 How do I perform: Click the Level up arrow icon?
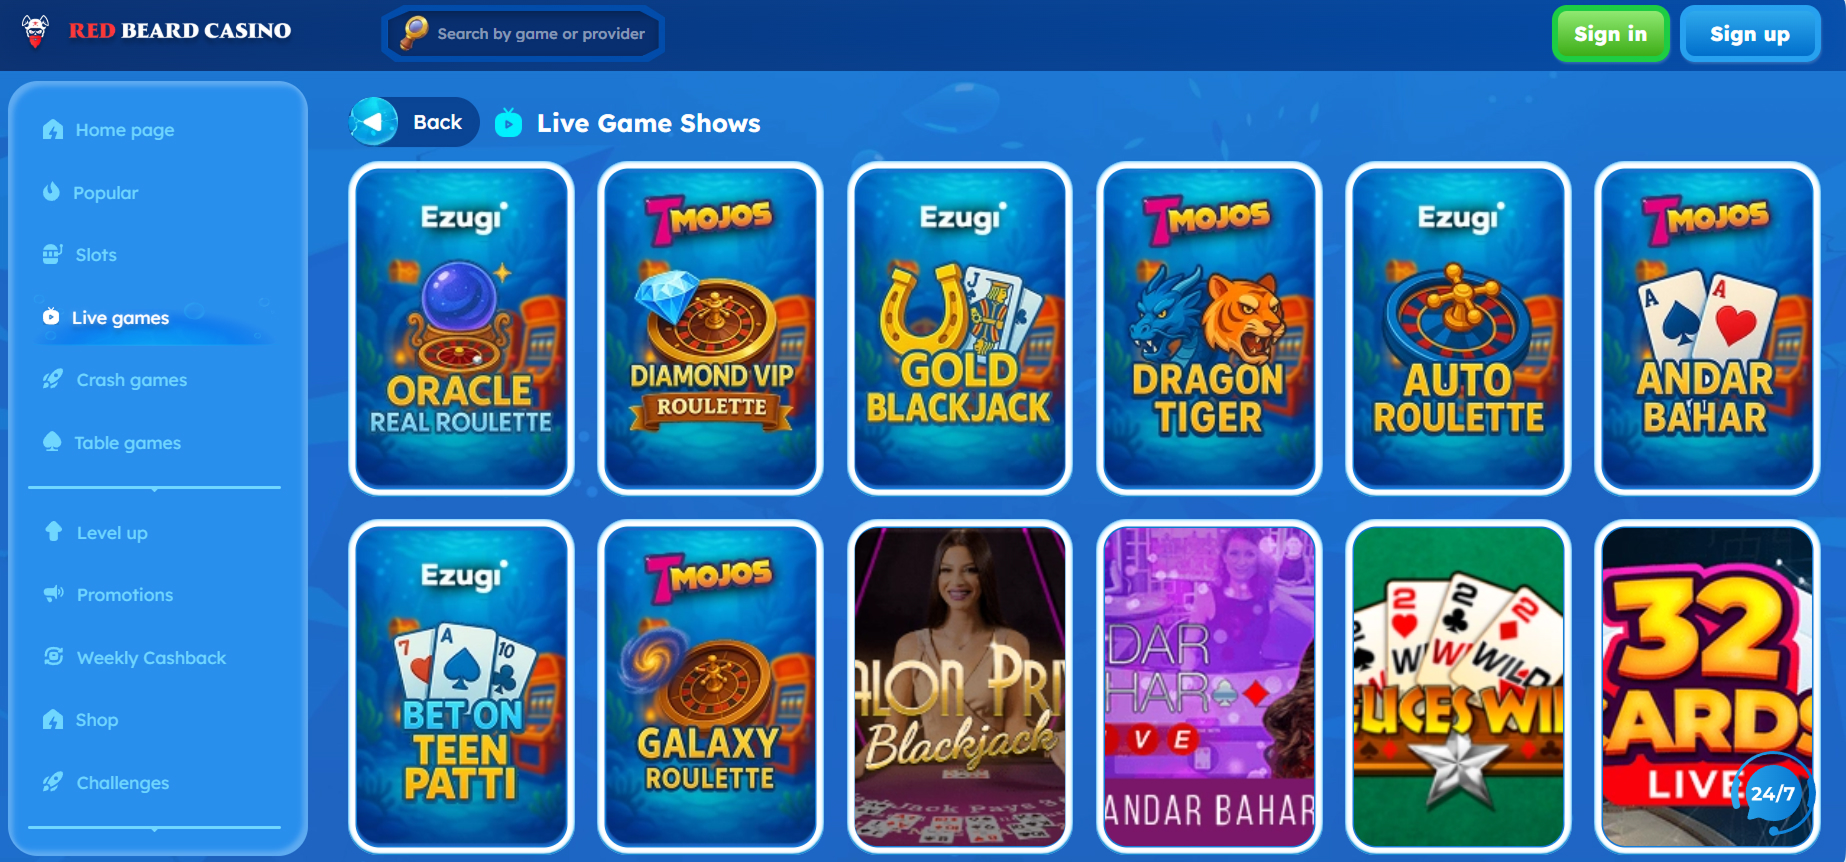click(54, 532)
